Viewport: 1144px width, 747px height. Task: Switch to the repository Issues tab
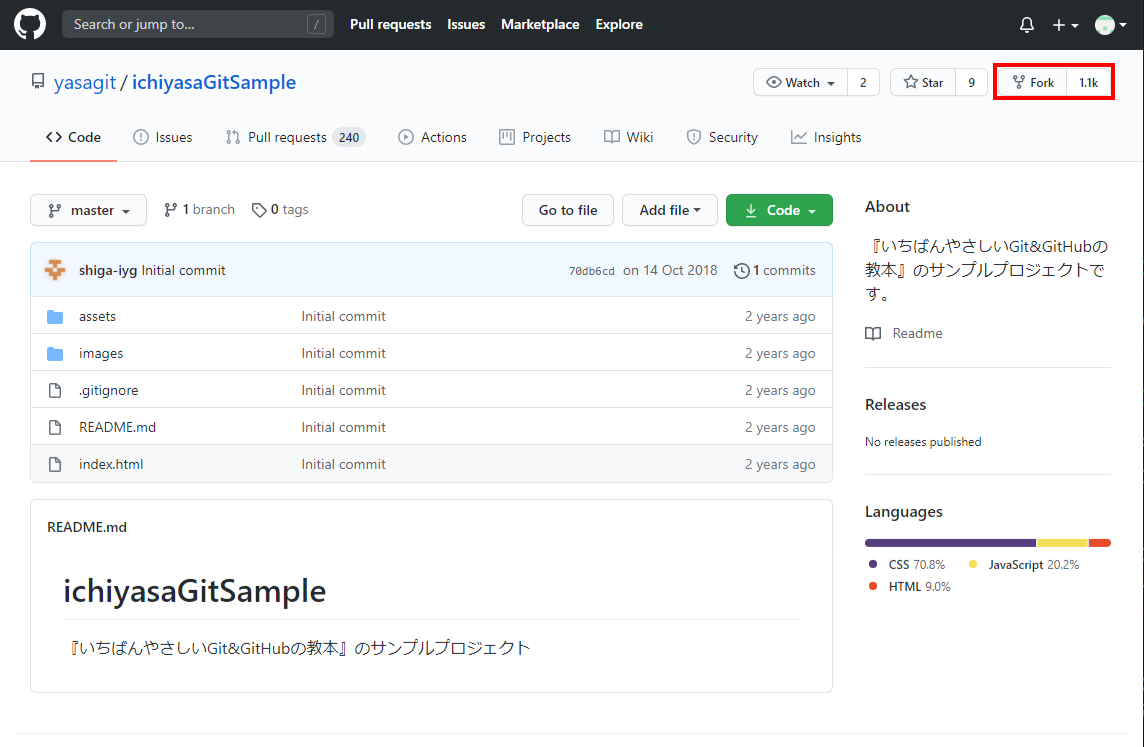163,137
